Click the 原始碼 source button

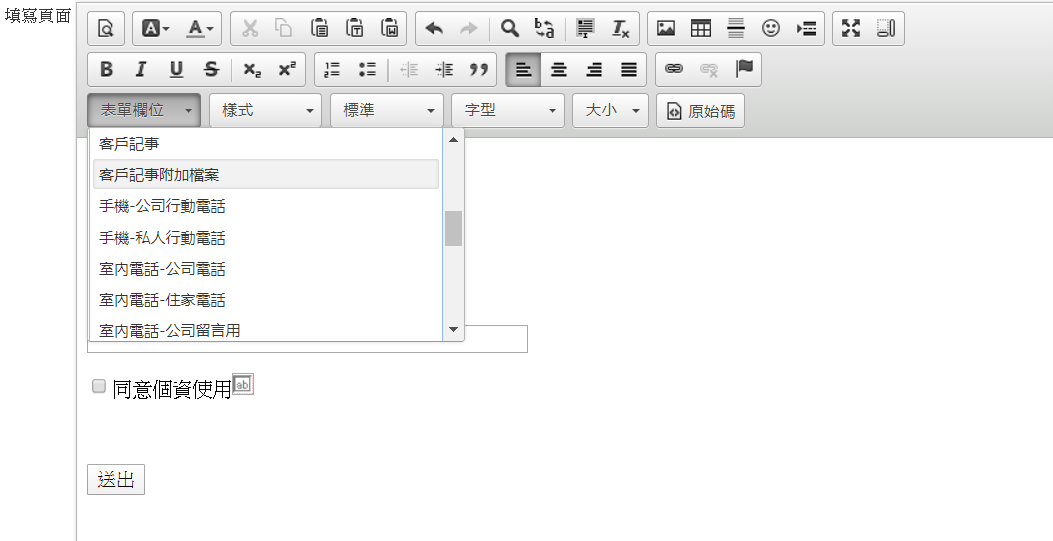700,110
